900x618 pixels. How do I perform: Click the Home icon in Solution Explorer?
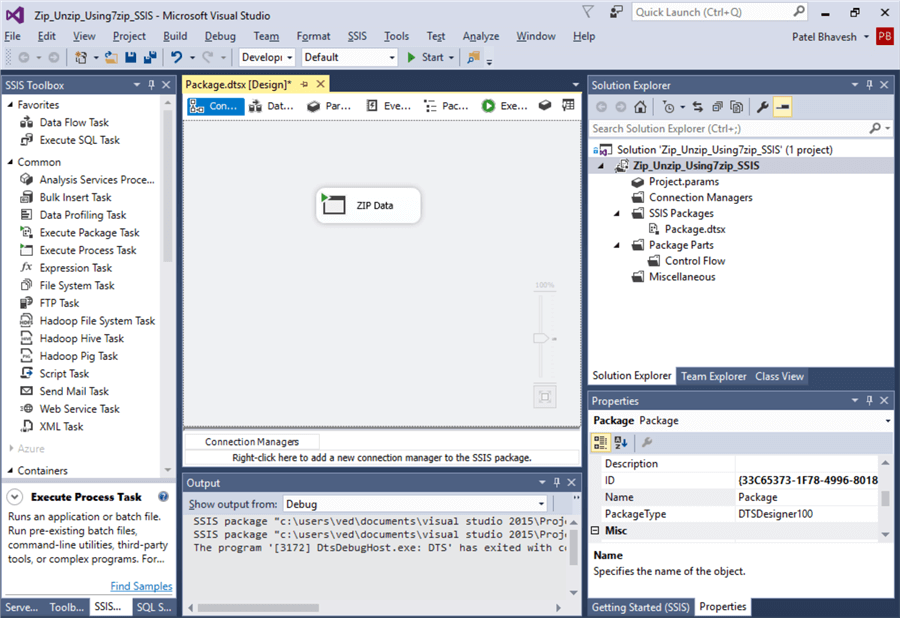pos(640,106)
